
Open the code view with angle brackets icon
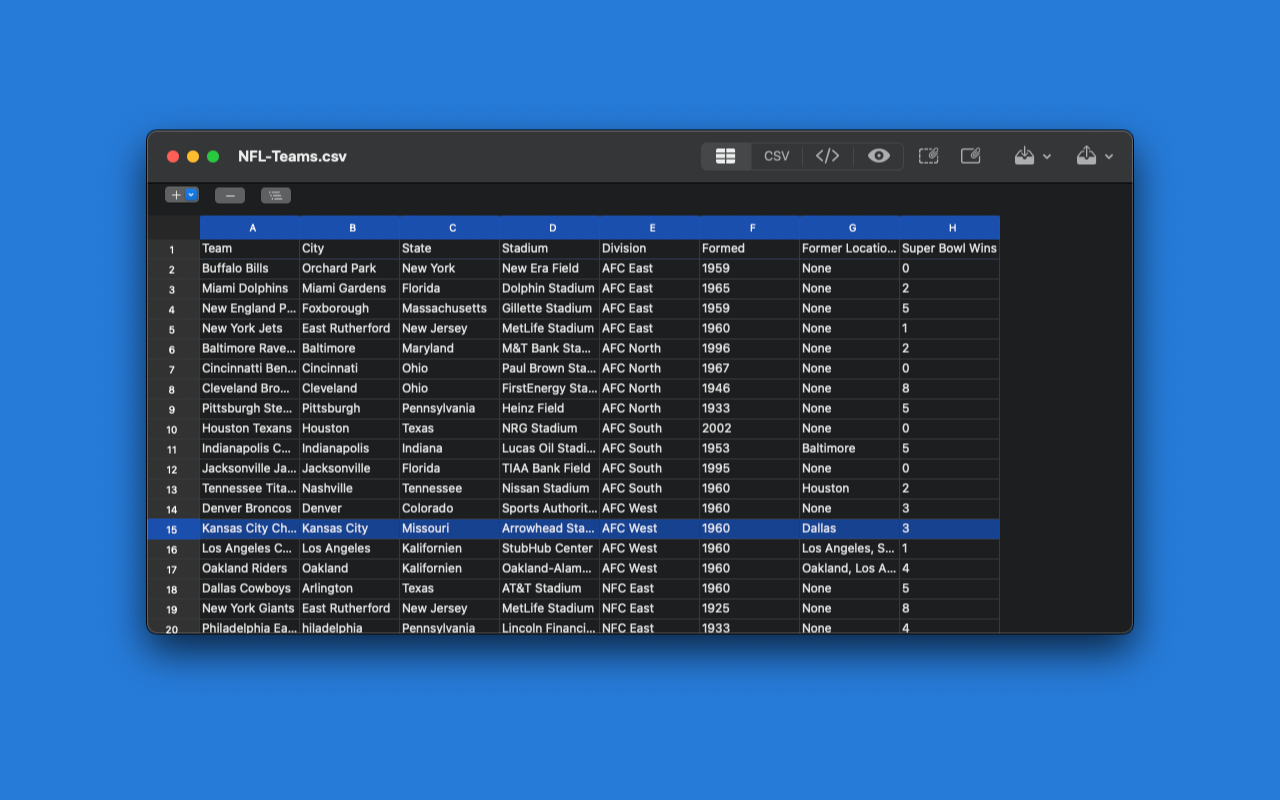tap(827, 156)
